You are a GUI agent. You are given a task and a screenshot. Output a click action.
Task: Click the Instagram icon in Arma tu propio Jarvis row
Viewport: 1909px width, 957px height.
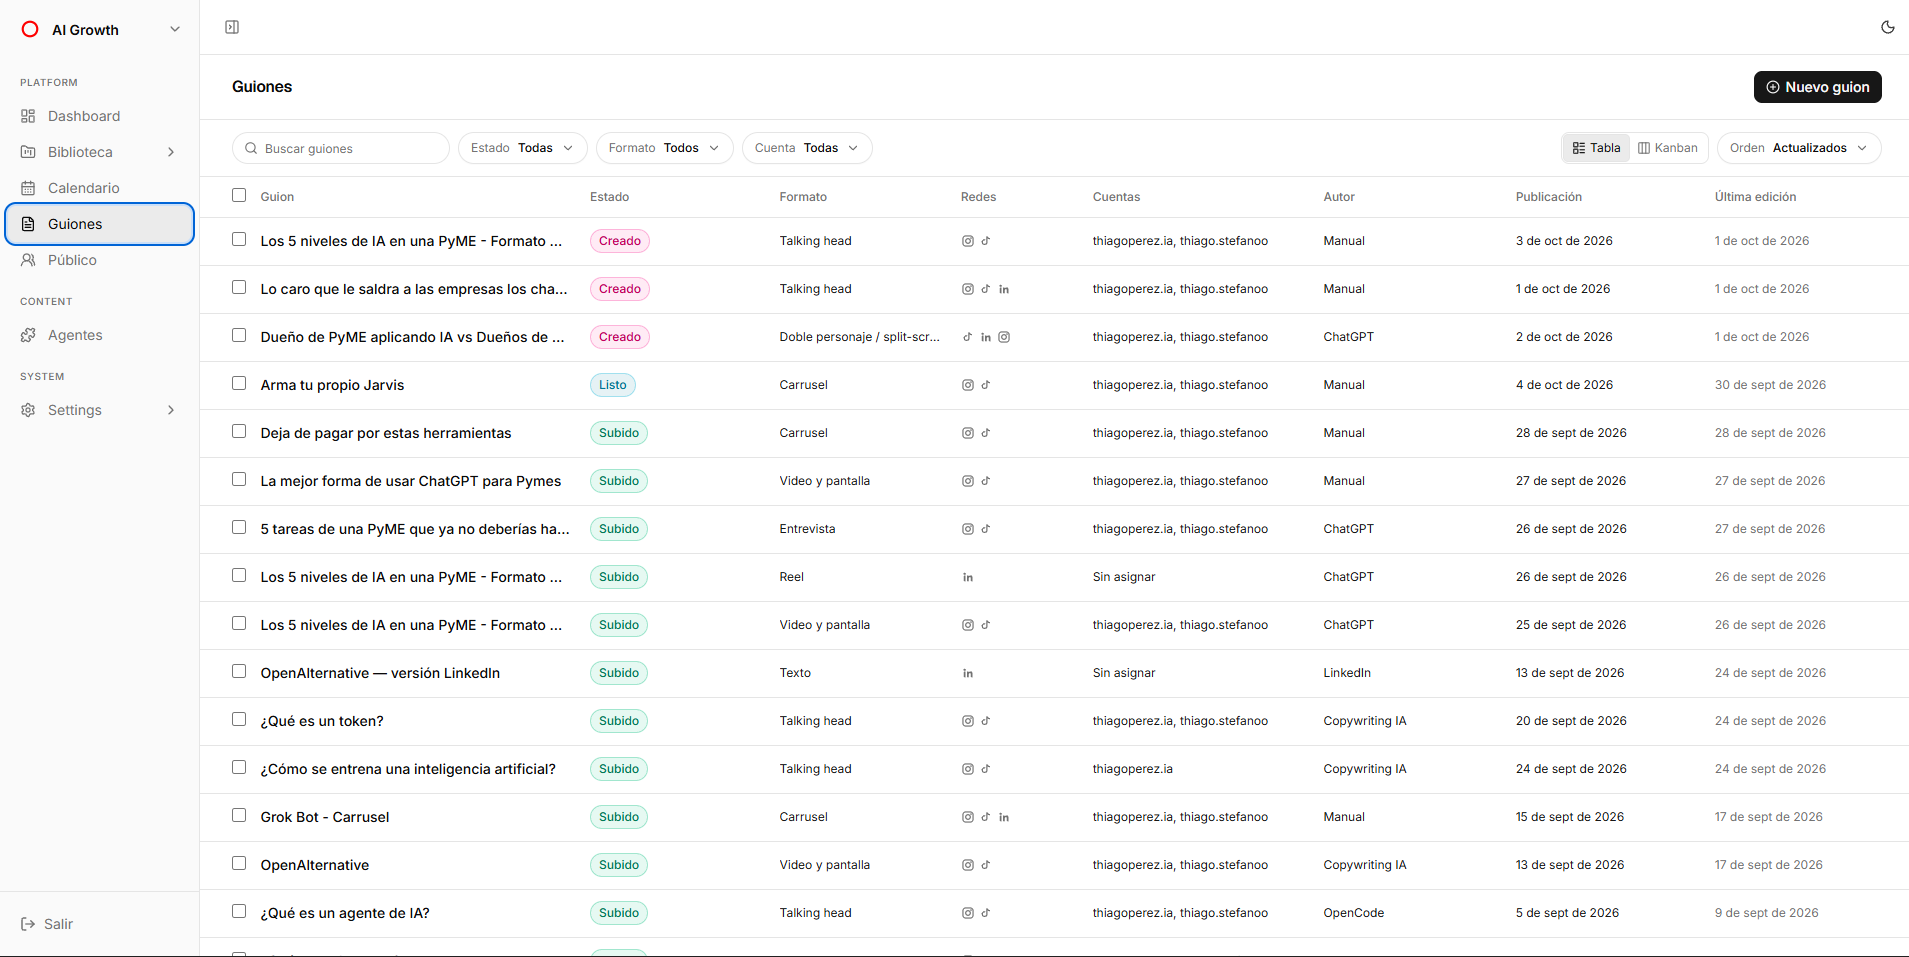point(967,385)
